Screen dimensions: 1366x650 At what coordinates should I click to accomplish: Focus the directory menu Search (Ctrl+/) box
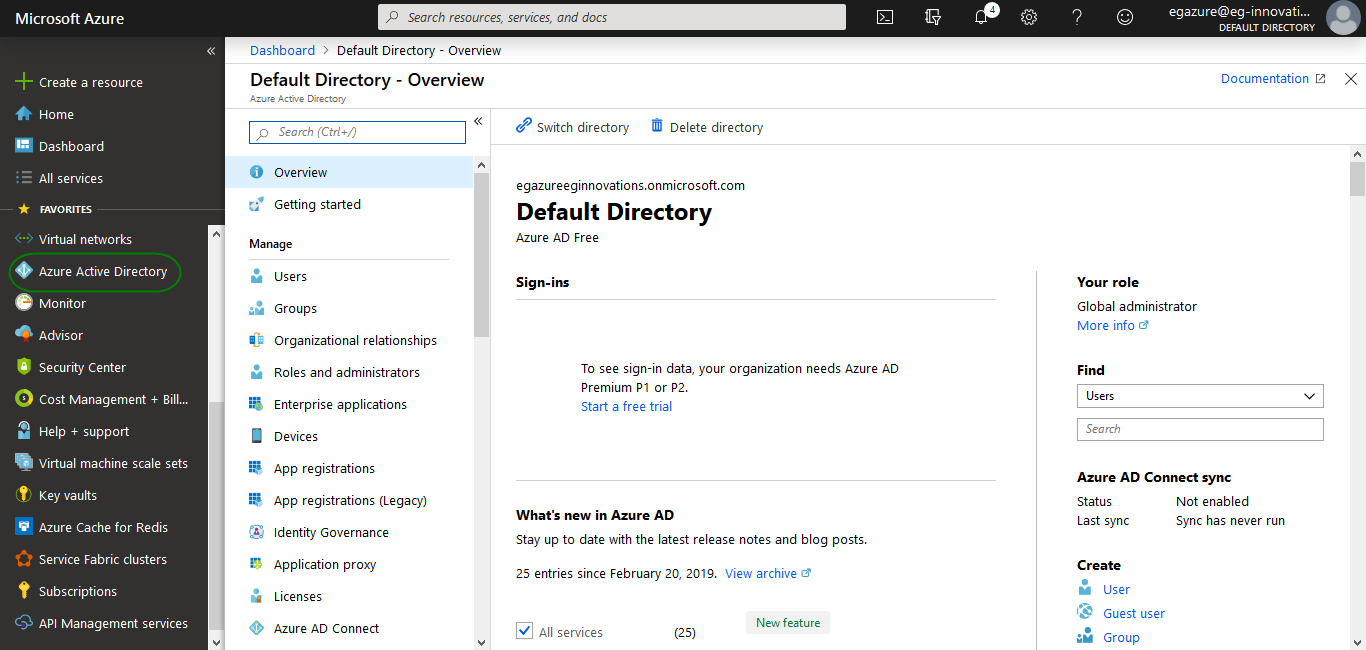tap(357, 132)
